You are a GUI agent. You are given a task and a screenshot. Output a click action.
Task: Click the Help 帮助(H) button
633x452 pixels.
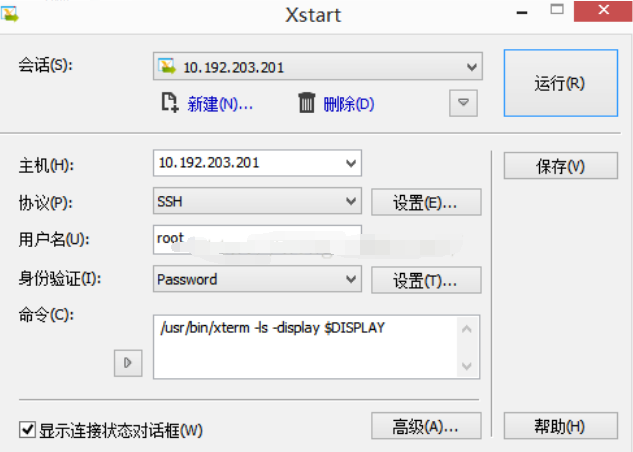(560, 425)
